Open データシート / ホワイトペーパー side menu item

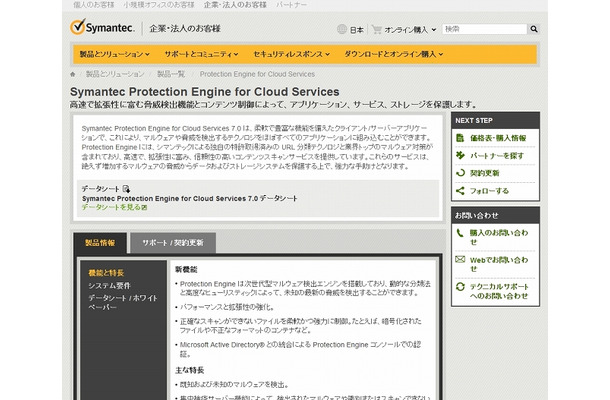click(x=123, y=302)
